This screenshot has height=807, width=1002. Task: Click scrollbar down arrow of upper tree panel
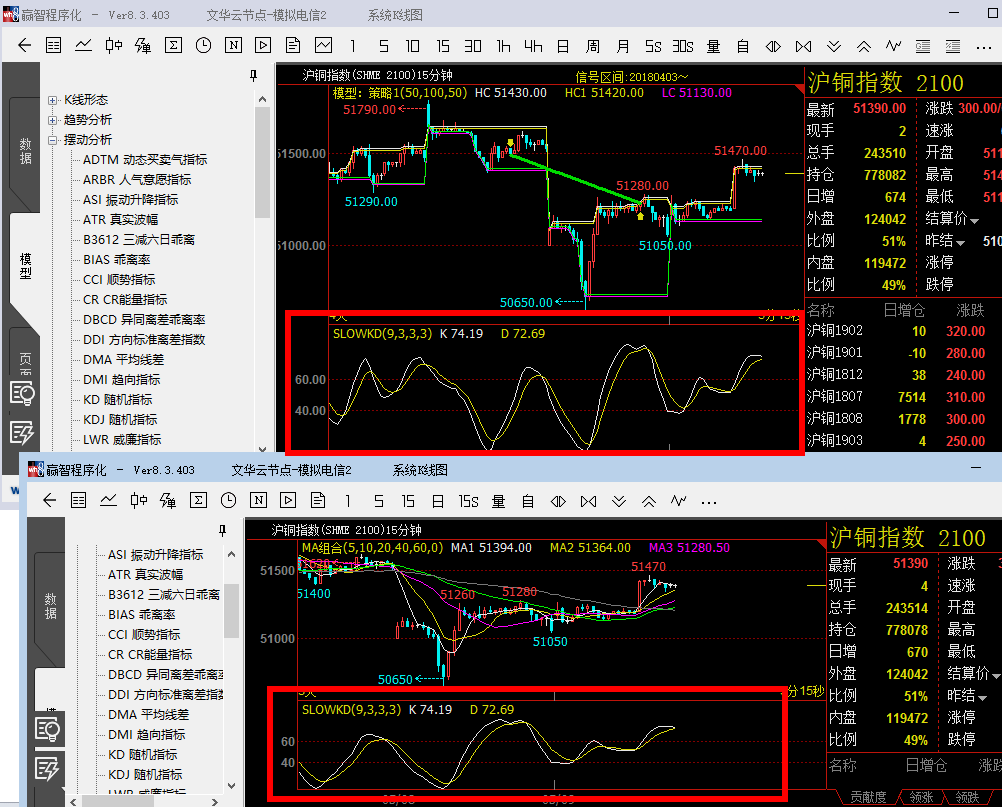[263, 447]
